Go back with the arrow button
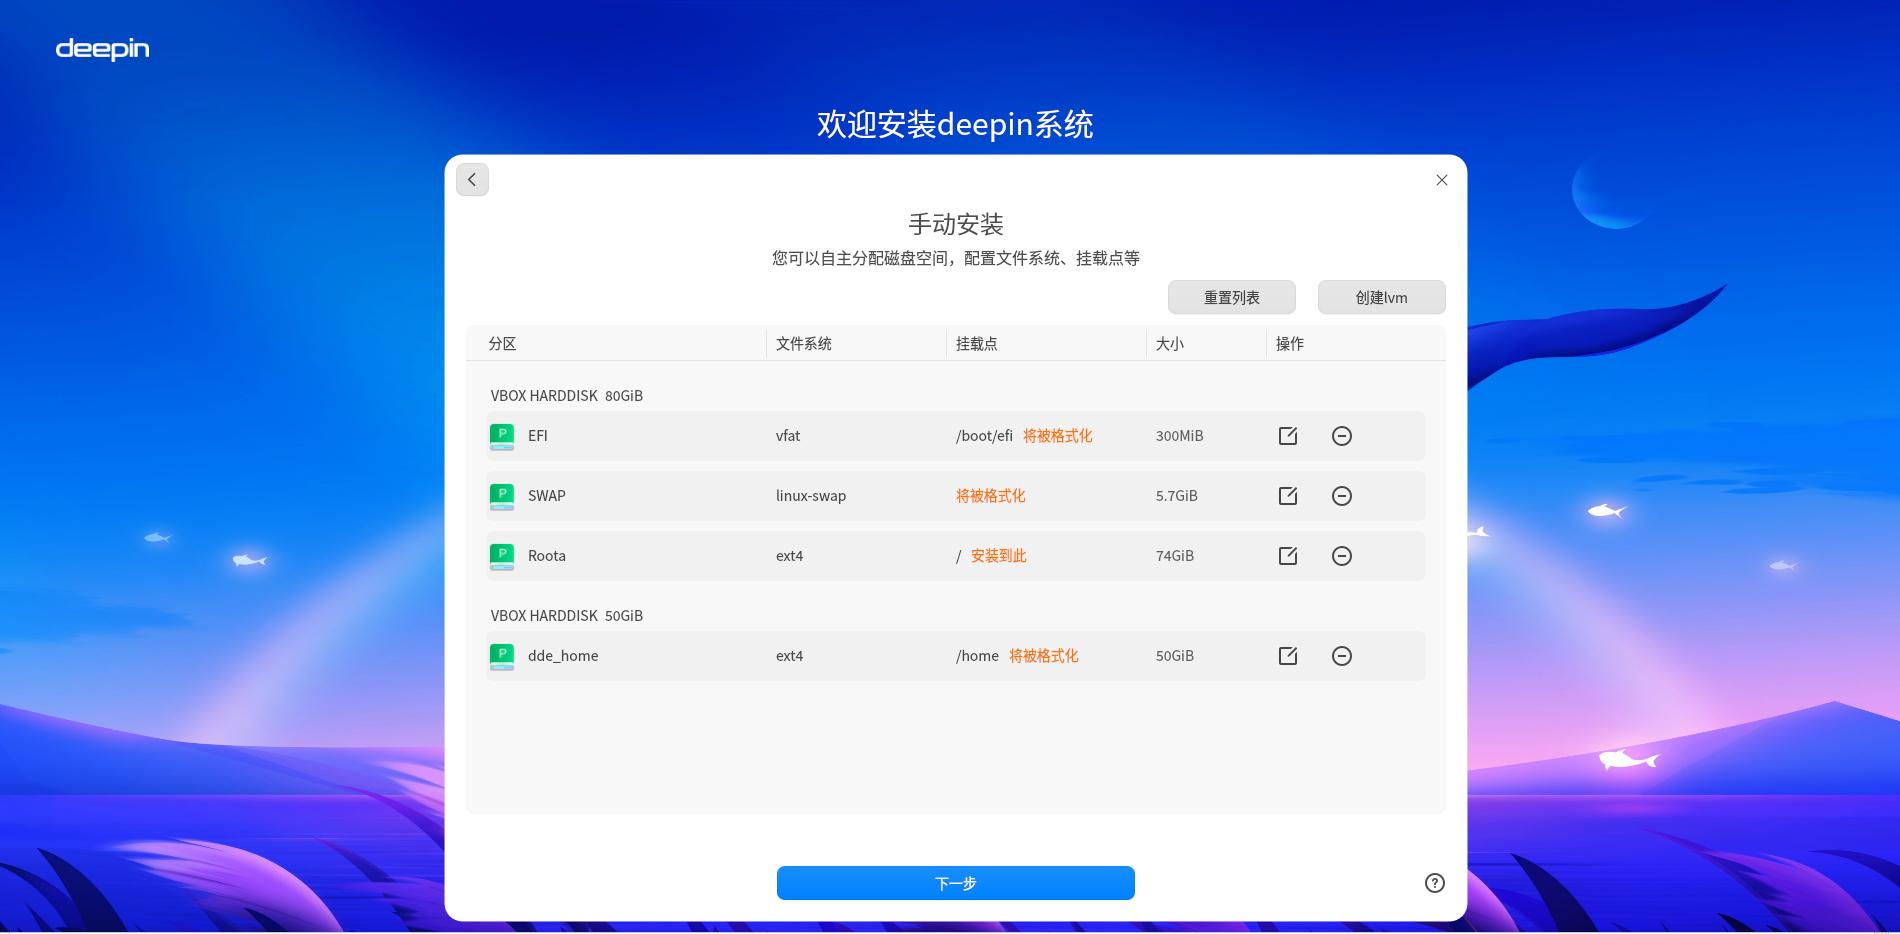The image size is (1900, 934). [472, 180]
